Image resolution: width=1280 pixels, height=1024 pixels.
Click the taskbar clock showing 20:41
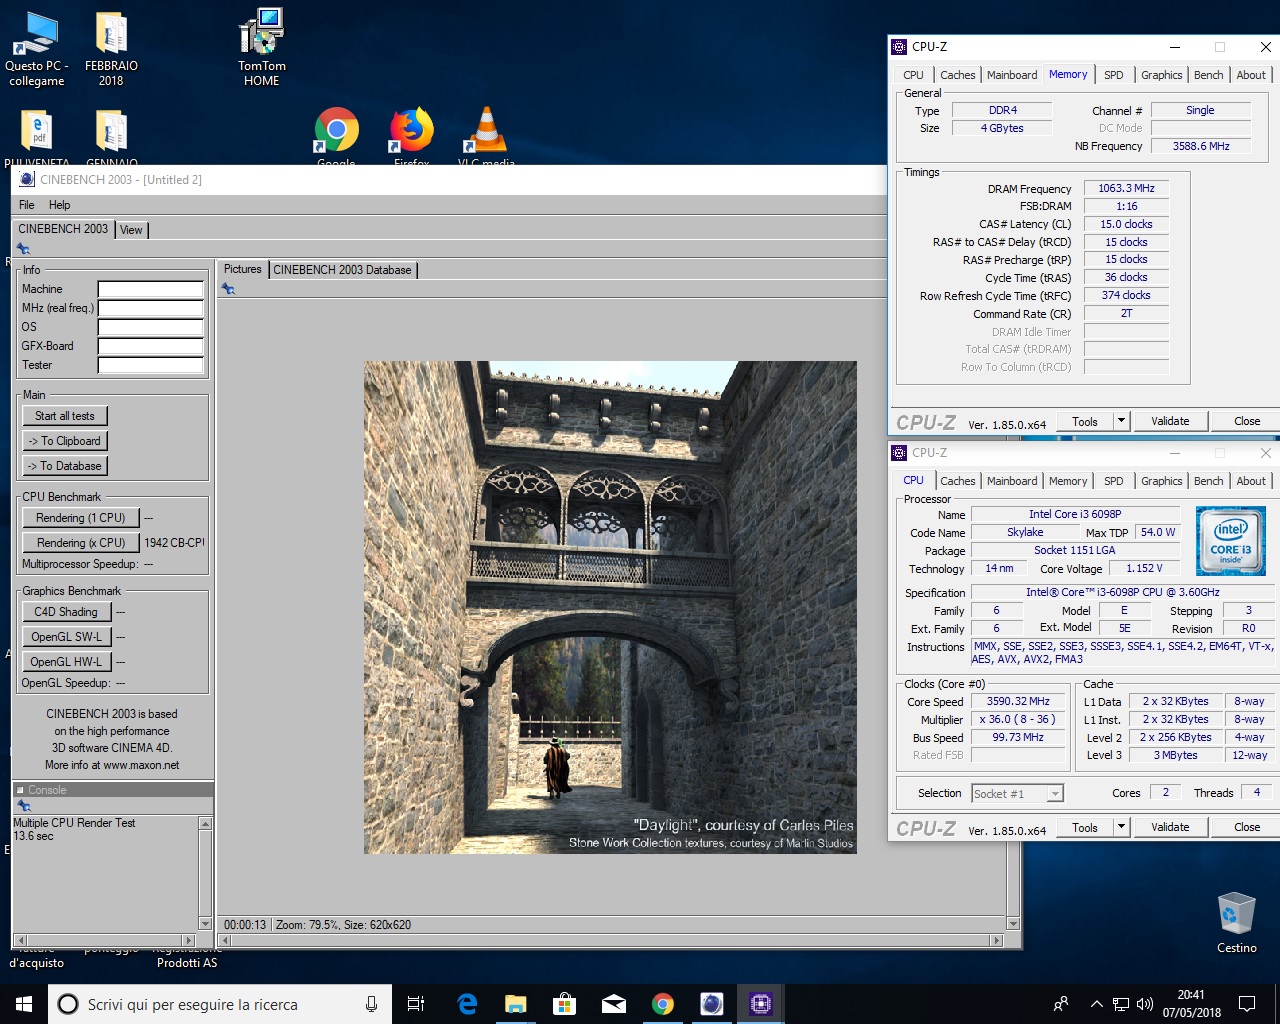tap(1191, 1004)
